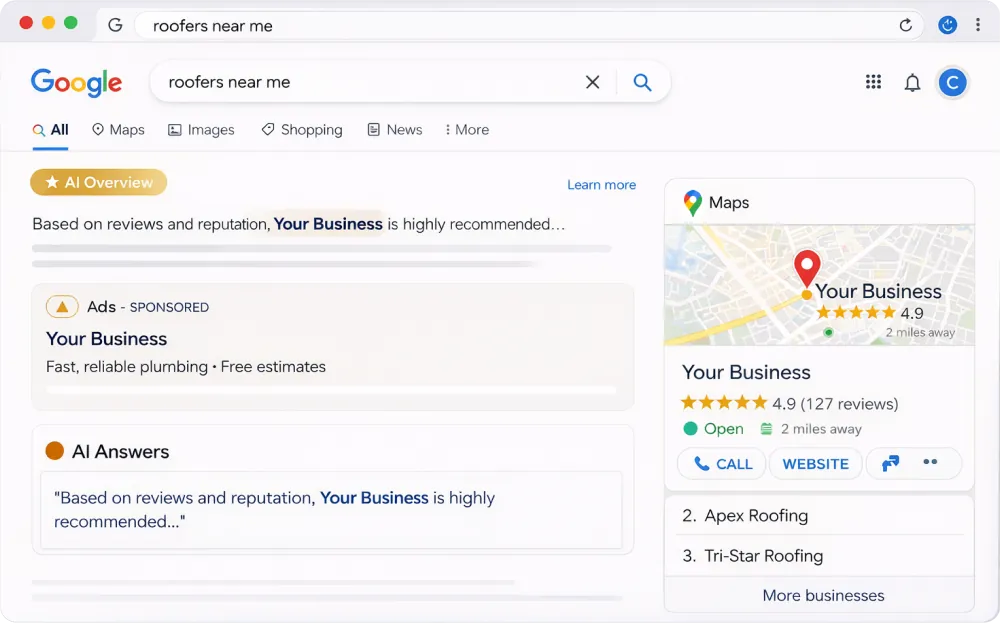Viewport: 1001px width, 623px height.
Task: Expand the More search options
Action: click(x=467, y=130)
